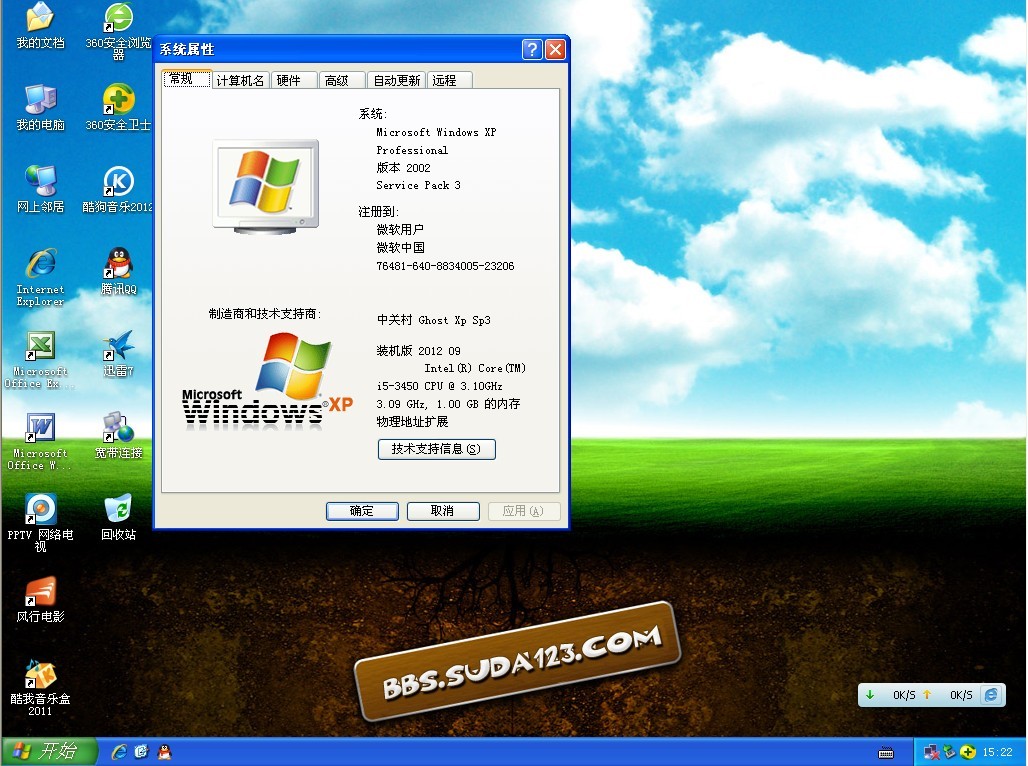
Task: Open the 我的文档 desktop icon
Action: (x=40, y=26)
